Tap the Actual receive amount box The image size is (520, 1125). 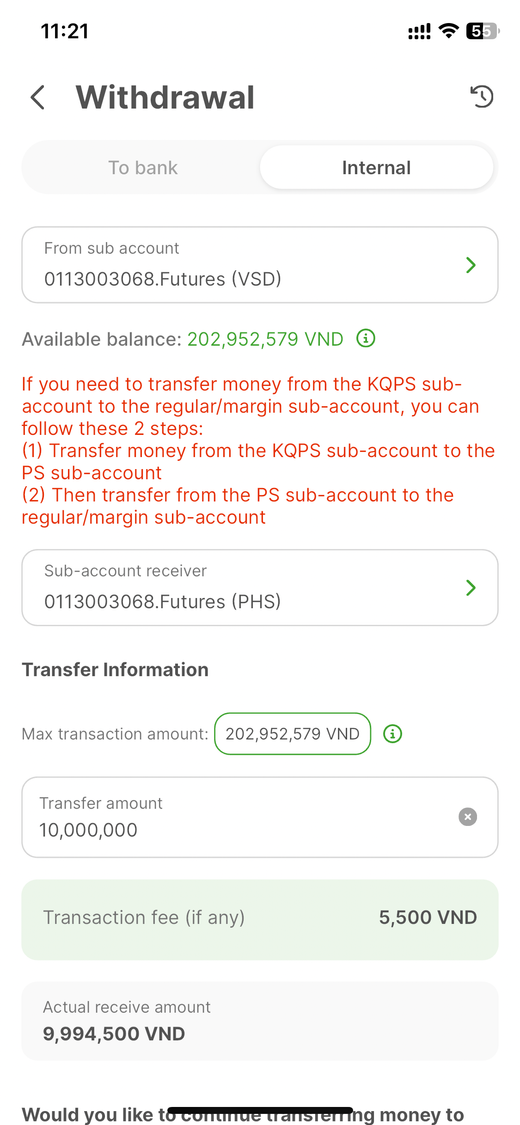(x=260, y=1021)
